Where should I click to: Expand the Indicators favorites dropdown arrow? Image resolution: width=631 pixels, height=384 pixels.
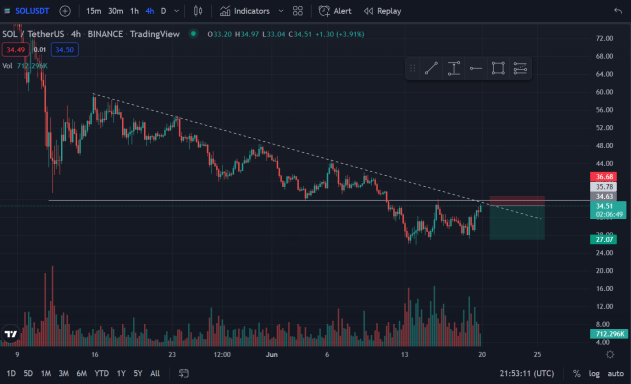[x=281, y=11]
